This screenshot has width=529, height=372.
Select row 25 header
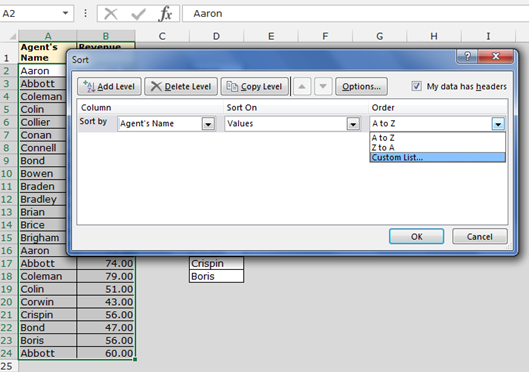(x=9, y=366)
